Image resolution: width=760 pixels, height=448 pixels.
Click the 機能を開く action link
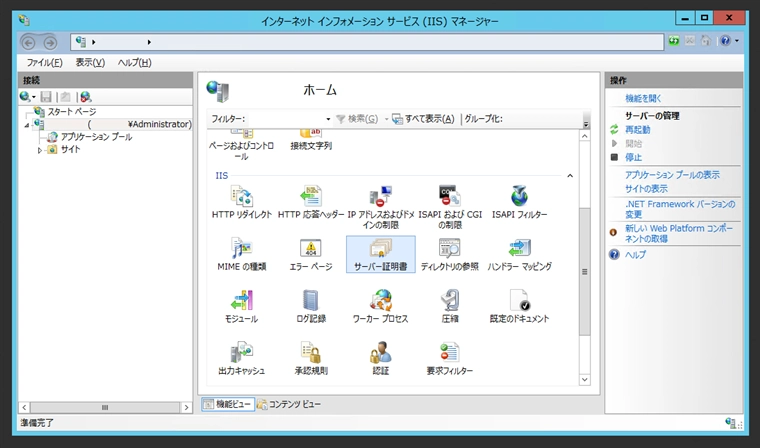pos(643,98)
